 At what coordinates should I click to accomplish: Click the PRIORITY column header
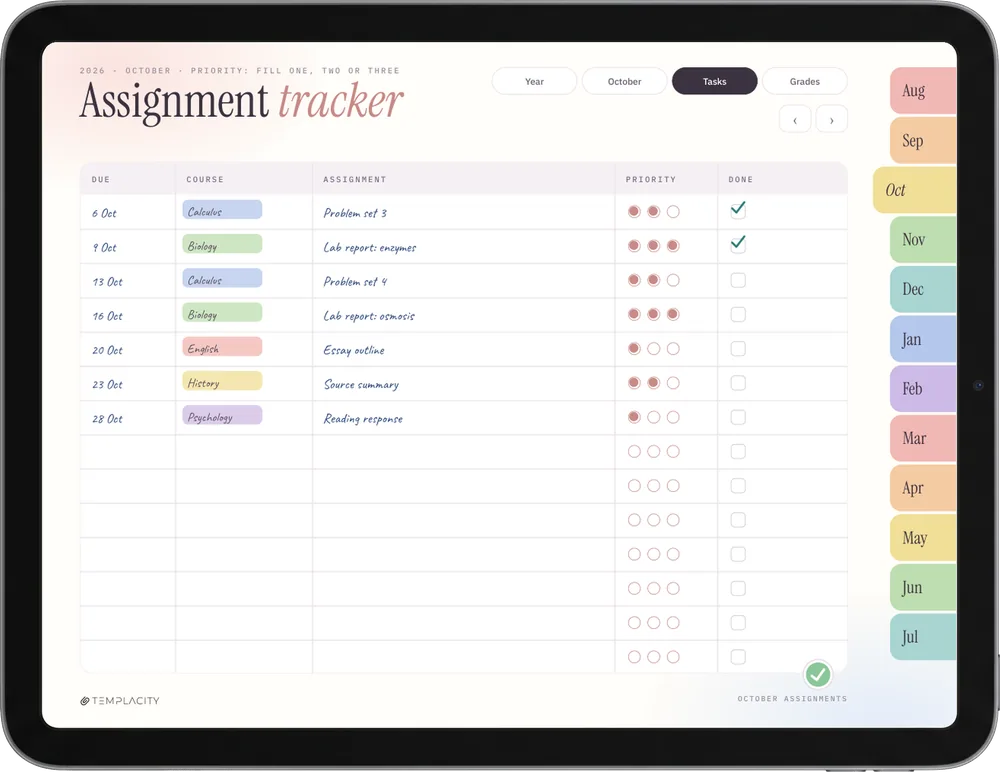(651, 179)
